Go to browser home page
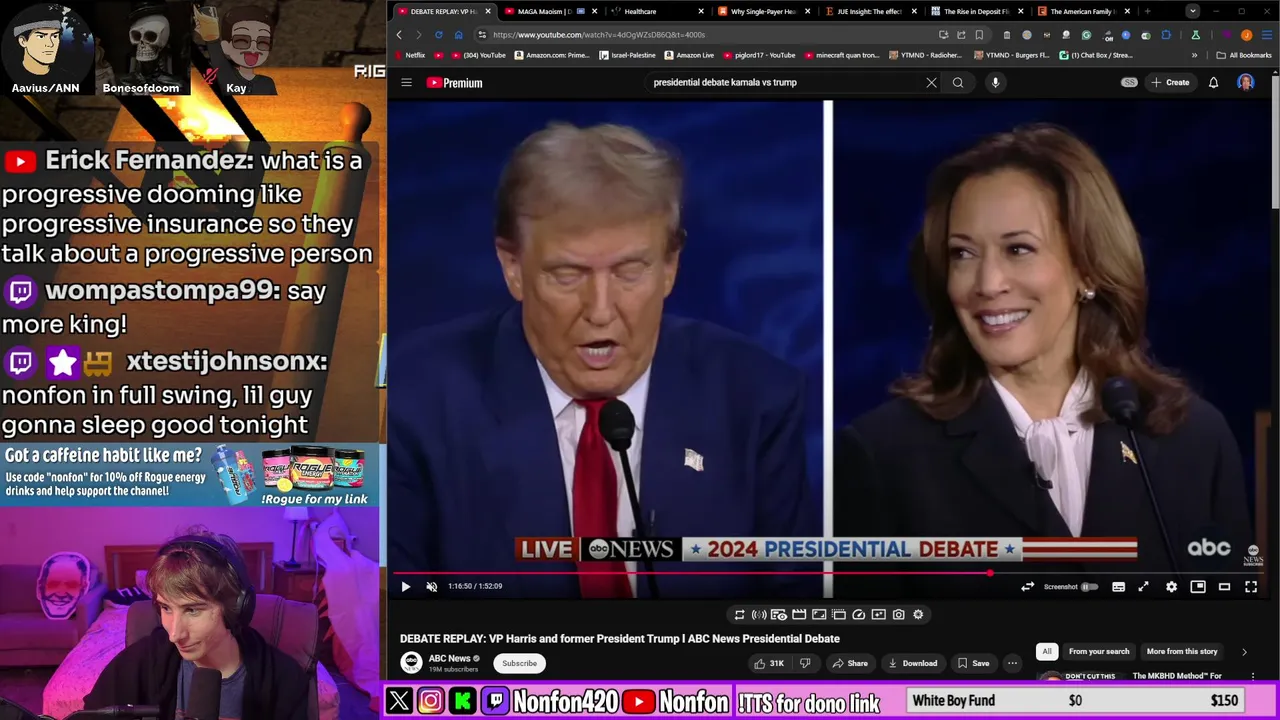Screen dimensions: 1280x720 (459, 35)
